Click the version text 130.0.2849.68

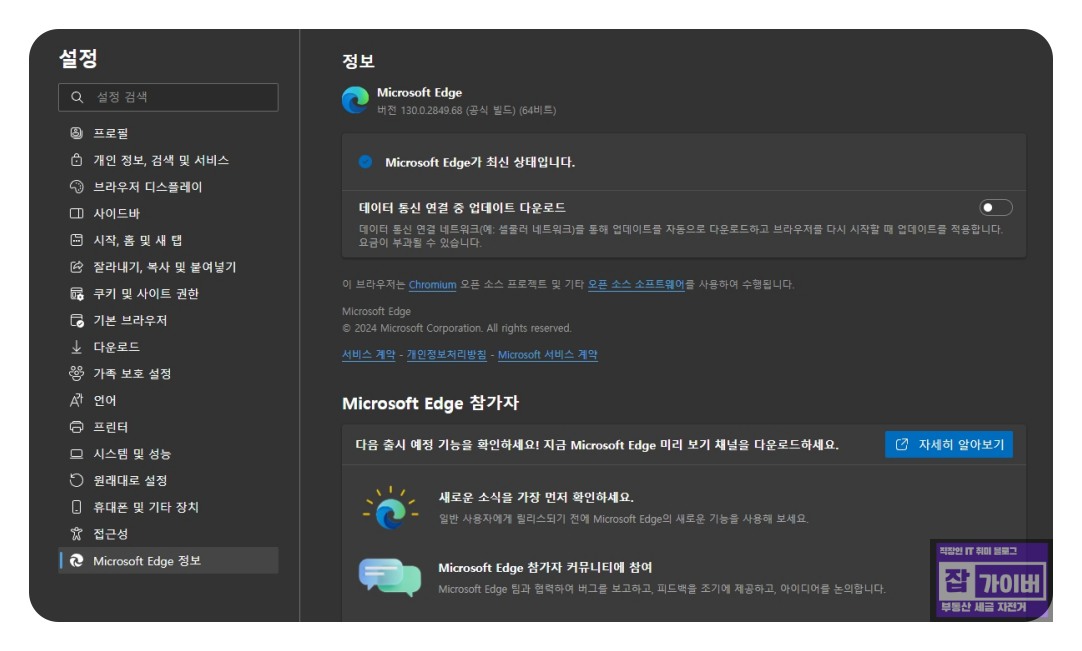pos(431,110)
